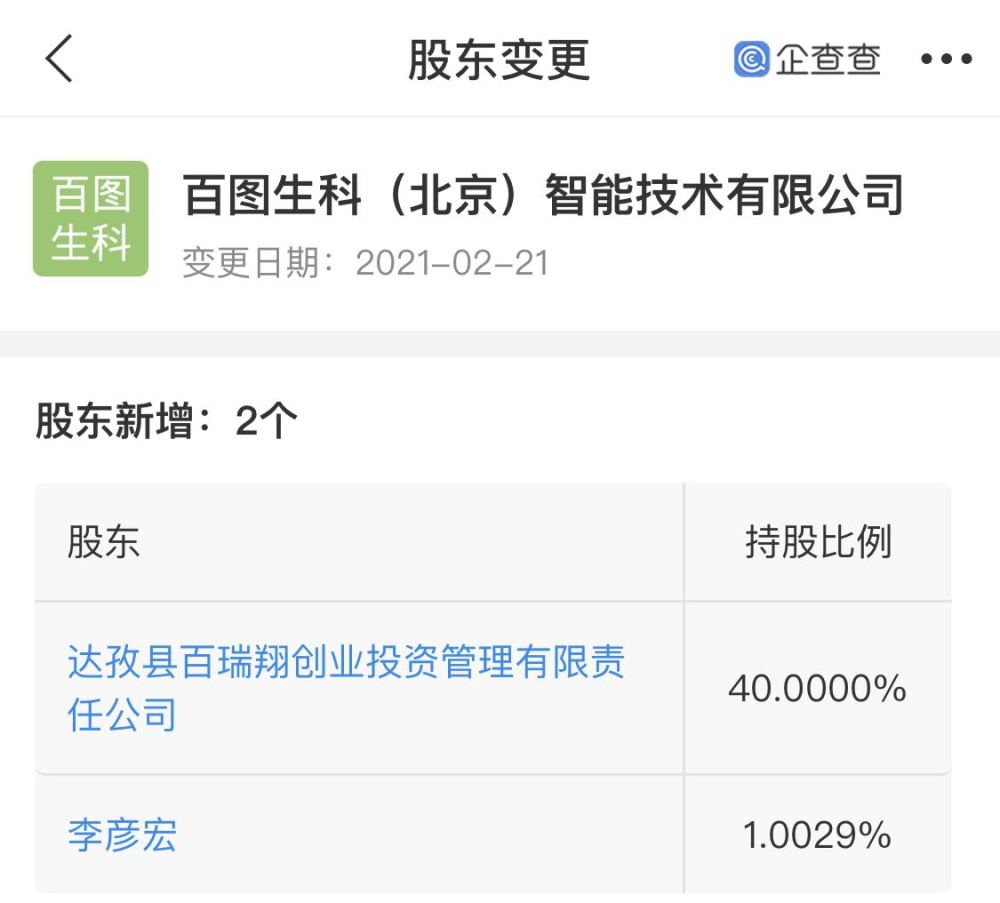
Task: Tap the grey separator band below company header
Action: 500,343
